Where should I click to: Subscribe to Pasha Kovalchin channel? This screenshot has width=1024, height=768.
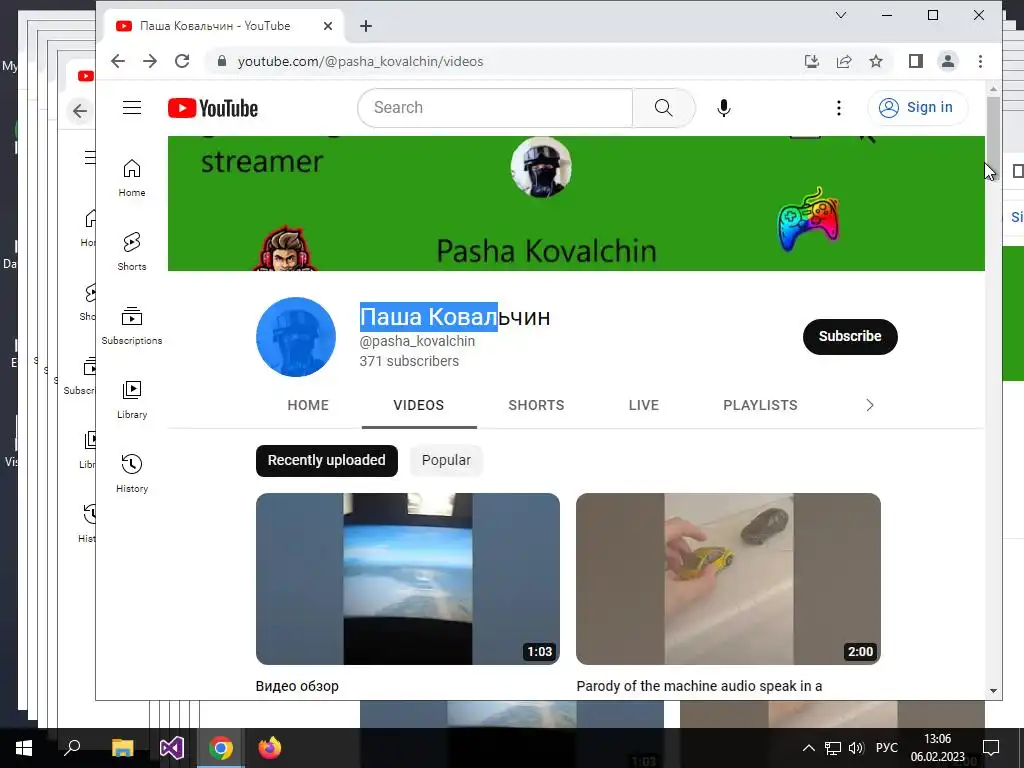[850, 337]
